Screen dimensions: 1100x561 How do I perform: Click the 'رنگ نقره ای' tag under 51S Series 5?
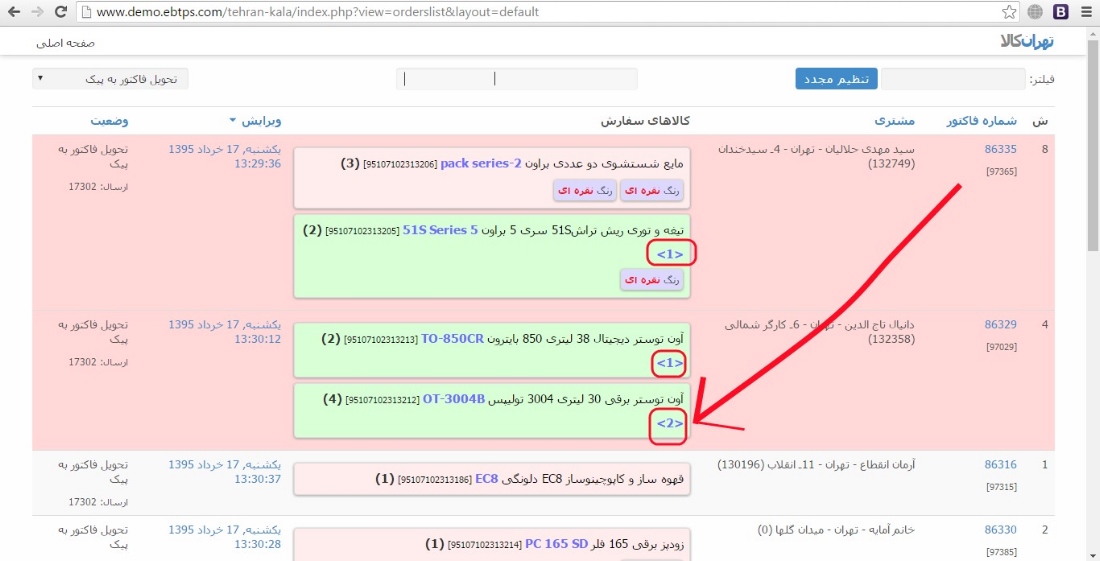coord(651,280)
